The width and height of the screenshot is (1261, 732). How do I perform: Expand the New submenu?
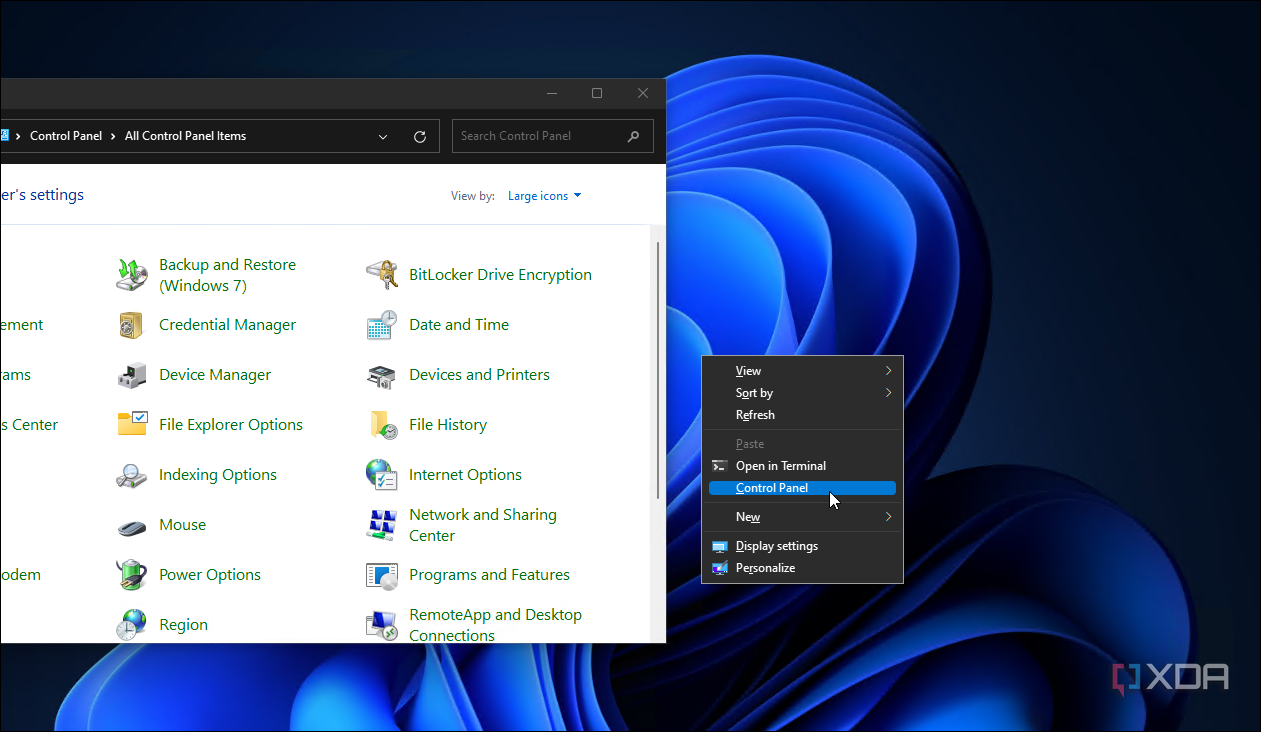(748, 516)
